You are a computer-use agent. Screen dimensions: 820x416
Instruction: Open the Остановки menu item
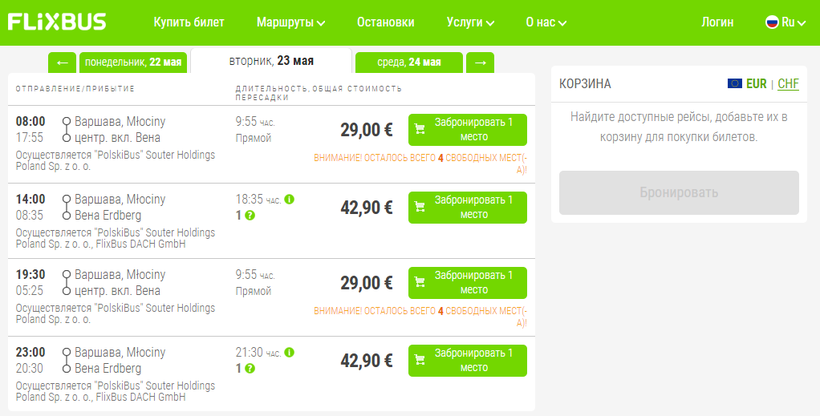385,22
